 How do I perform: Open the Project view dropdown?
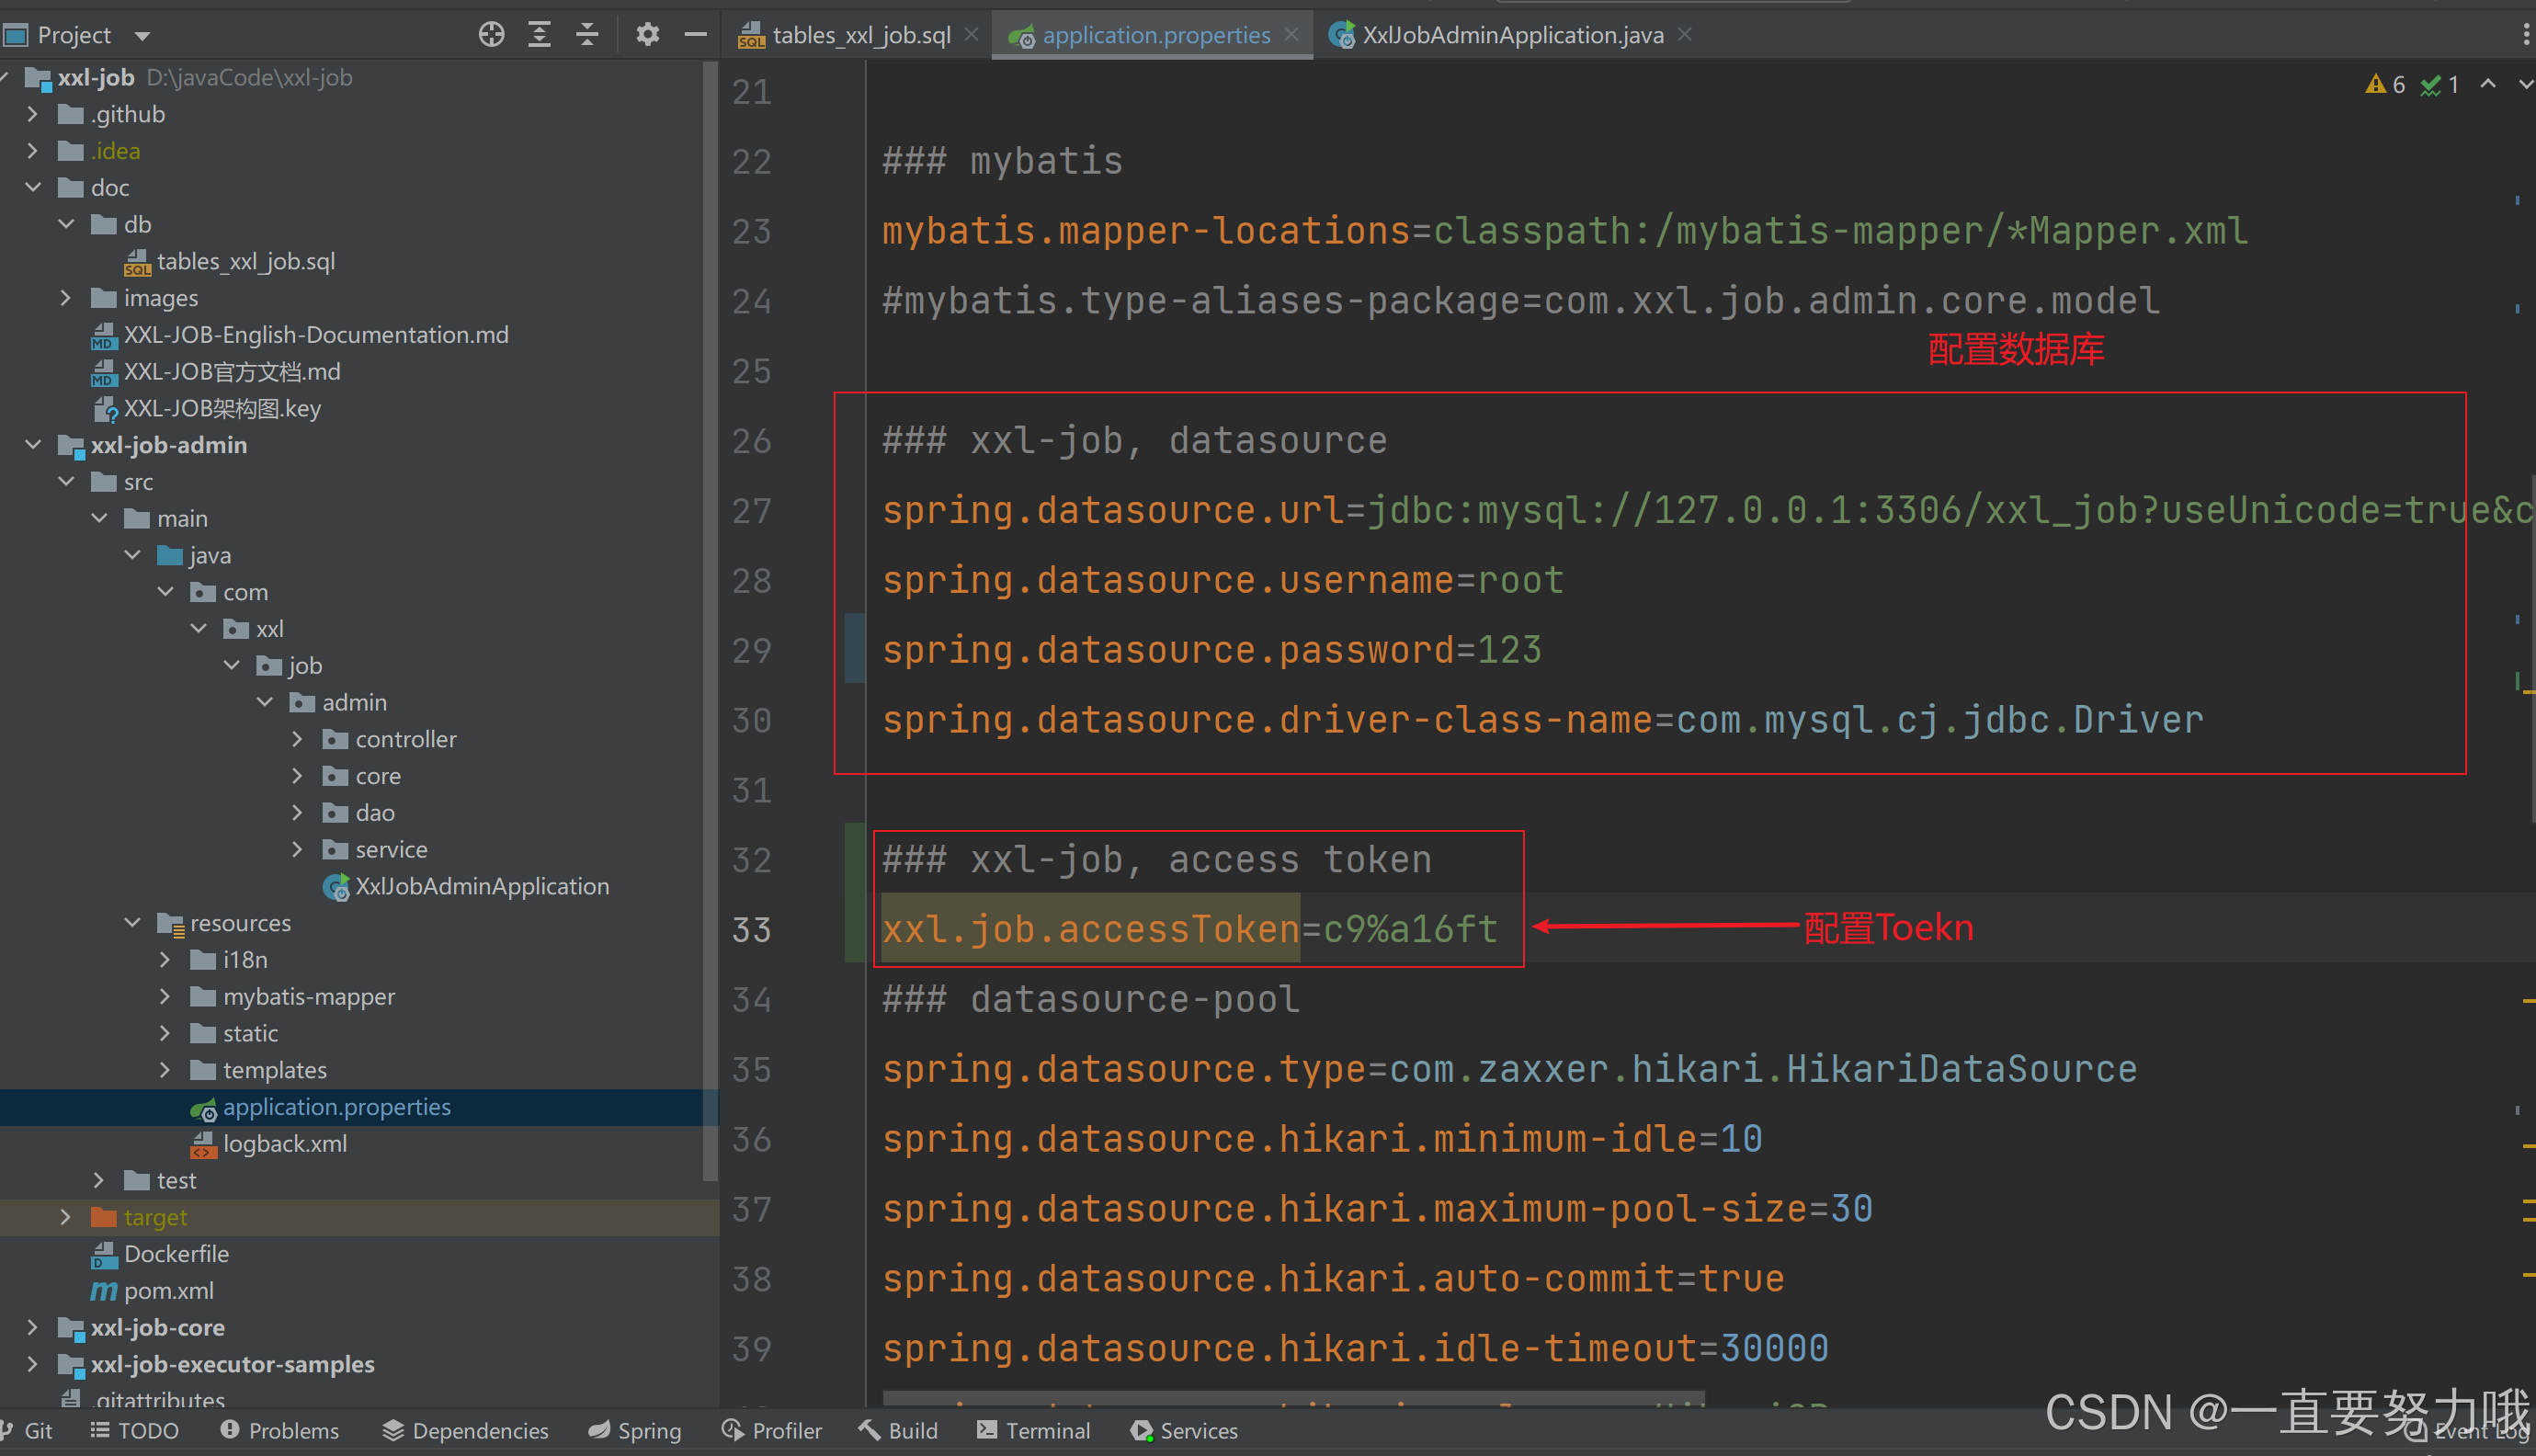[x=142, y=36]
